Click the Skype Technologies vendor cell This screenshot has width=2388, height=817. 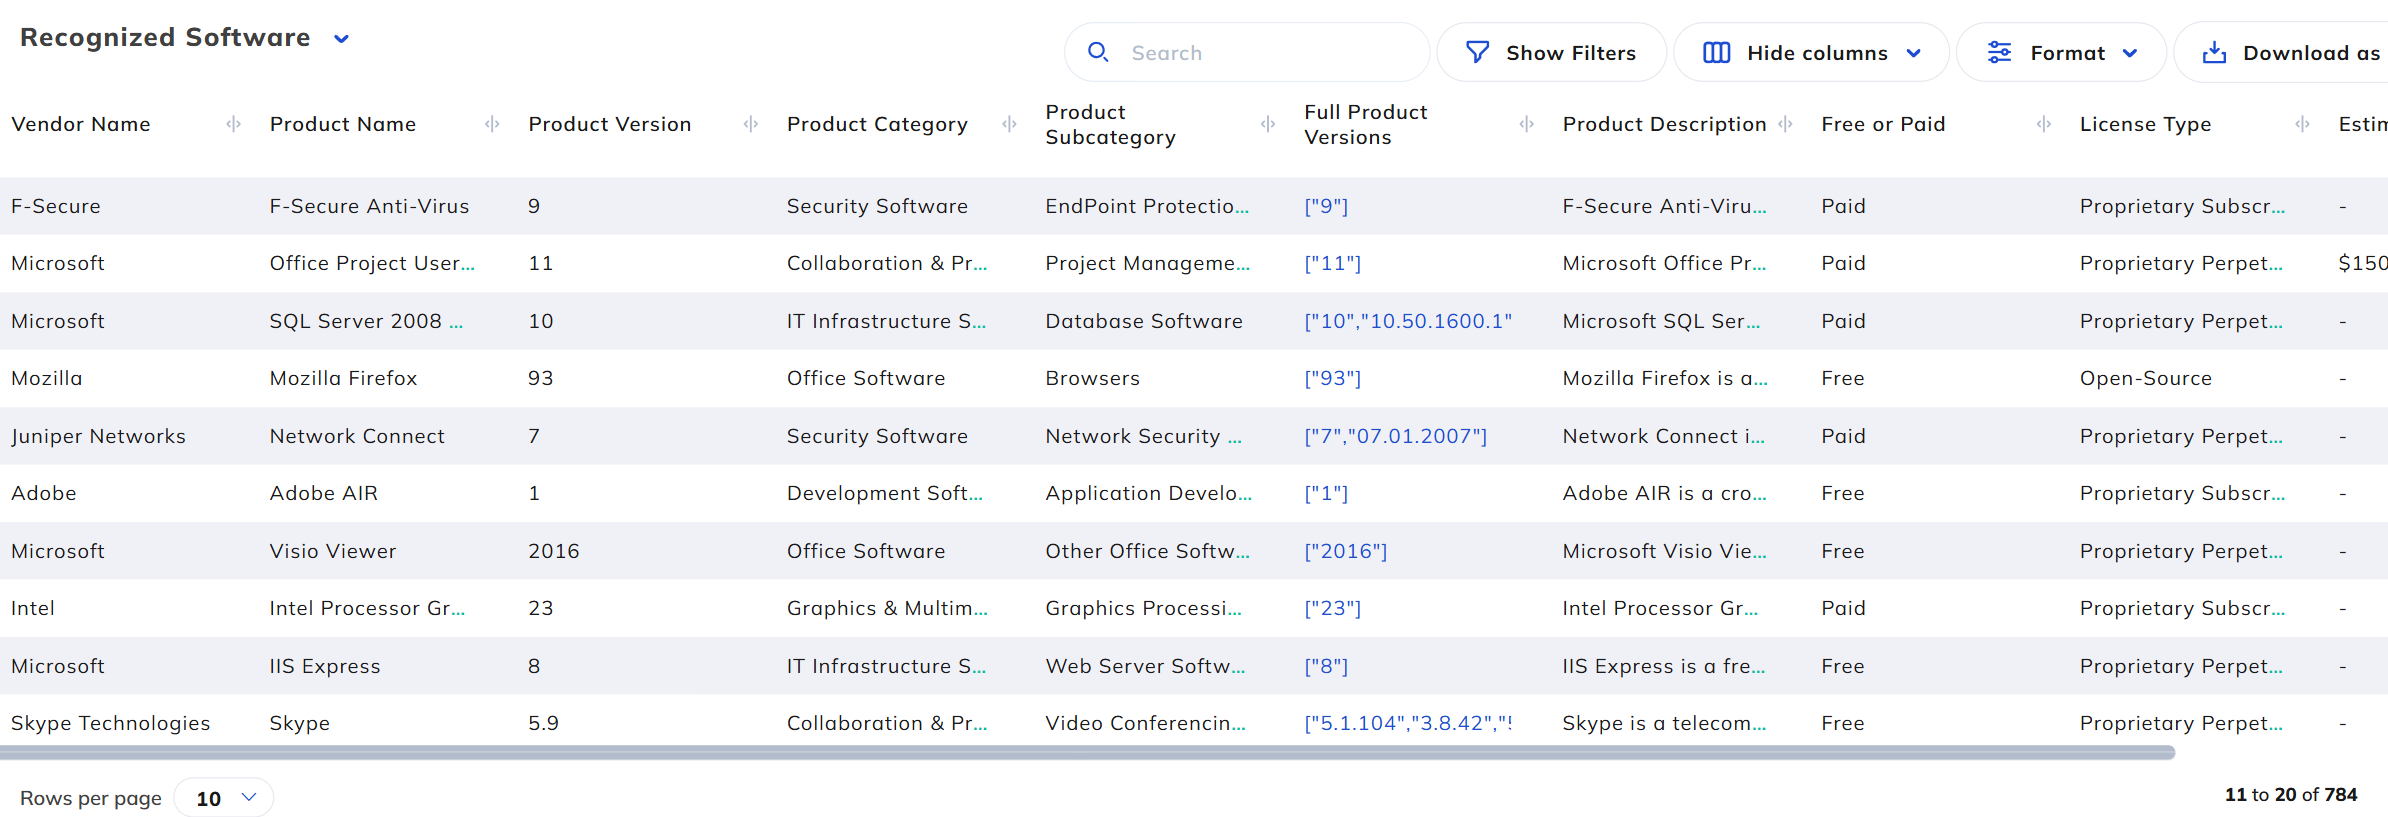[x=110, y=723]
